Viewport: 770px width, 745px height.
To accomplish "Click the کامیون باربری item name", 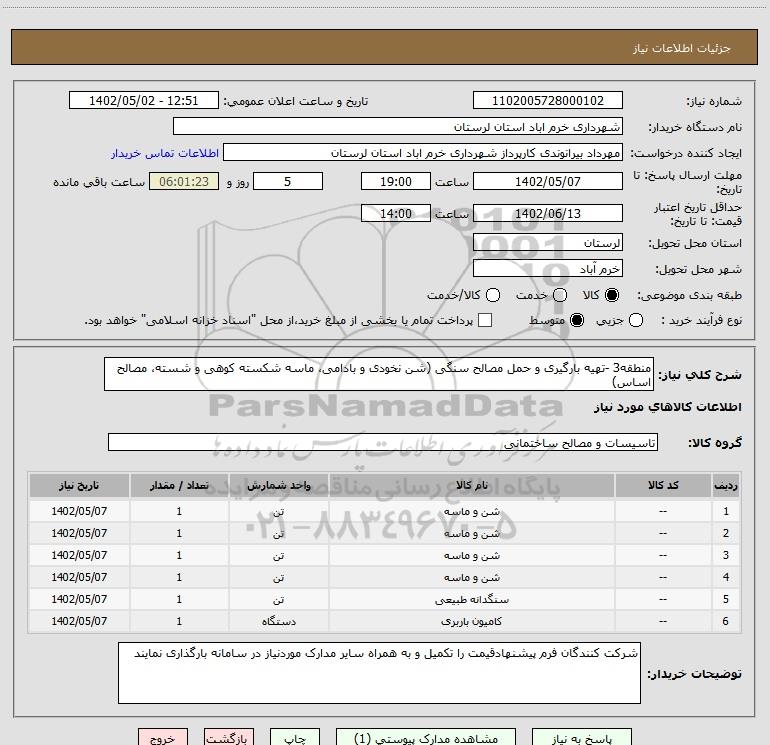I will pyautogui.click(x=471, y=621).
